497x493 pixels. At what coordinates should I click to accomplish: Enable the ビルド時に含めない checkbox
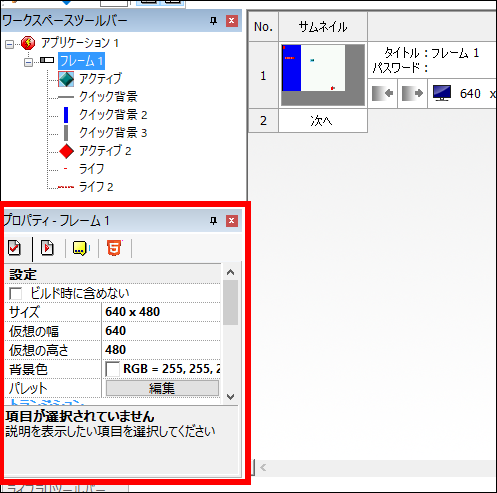16,293
